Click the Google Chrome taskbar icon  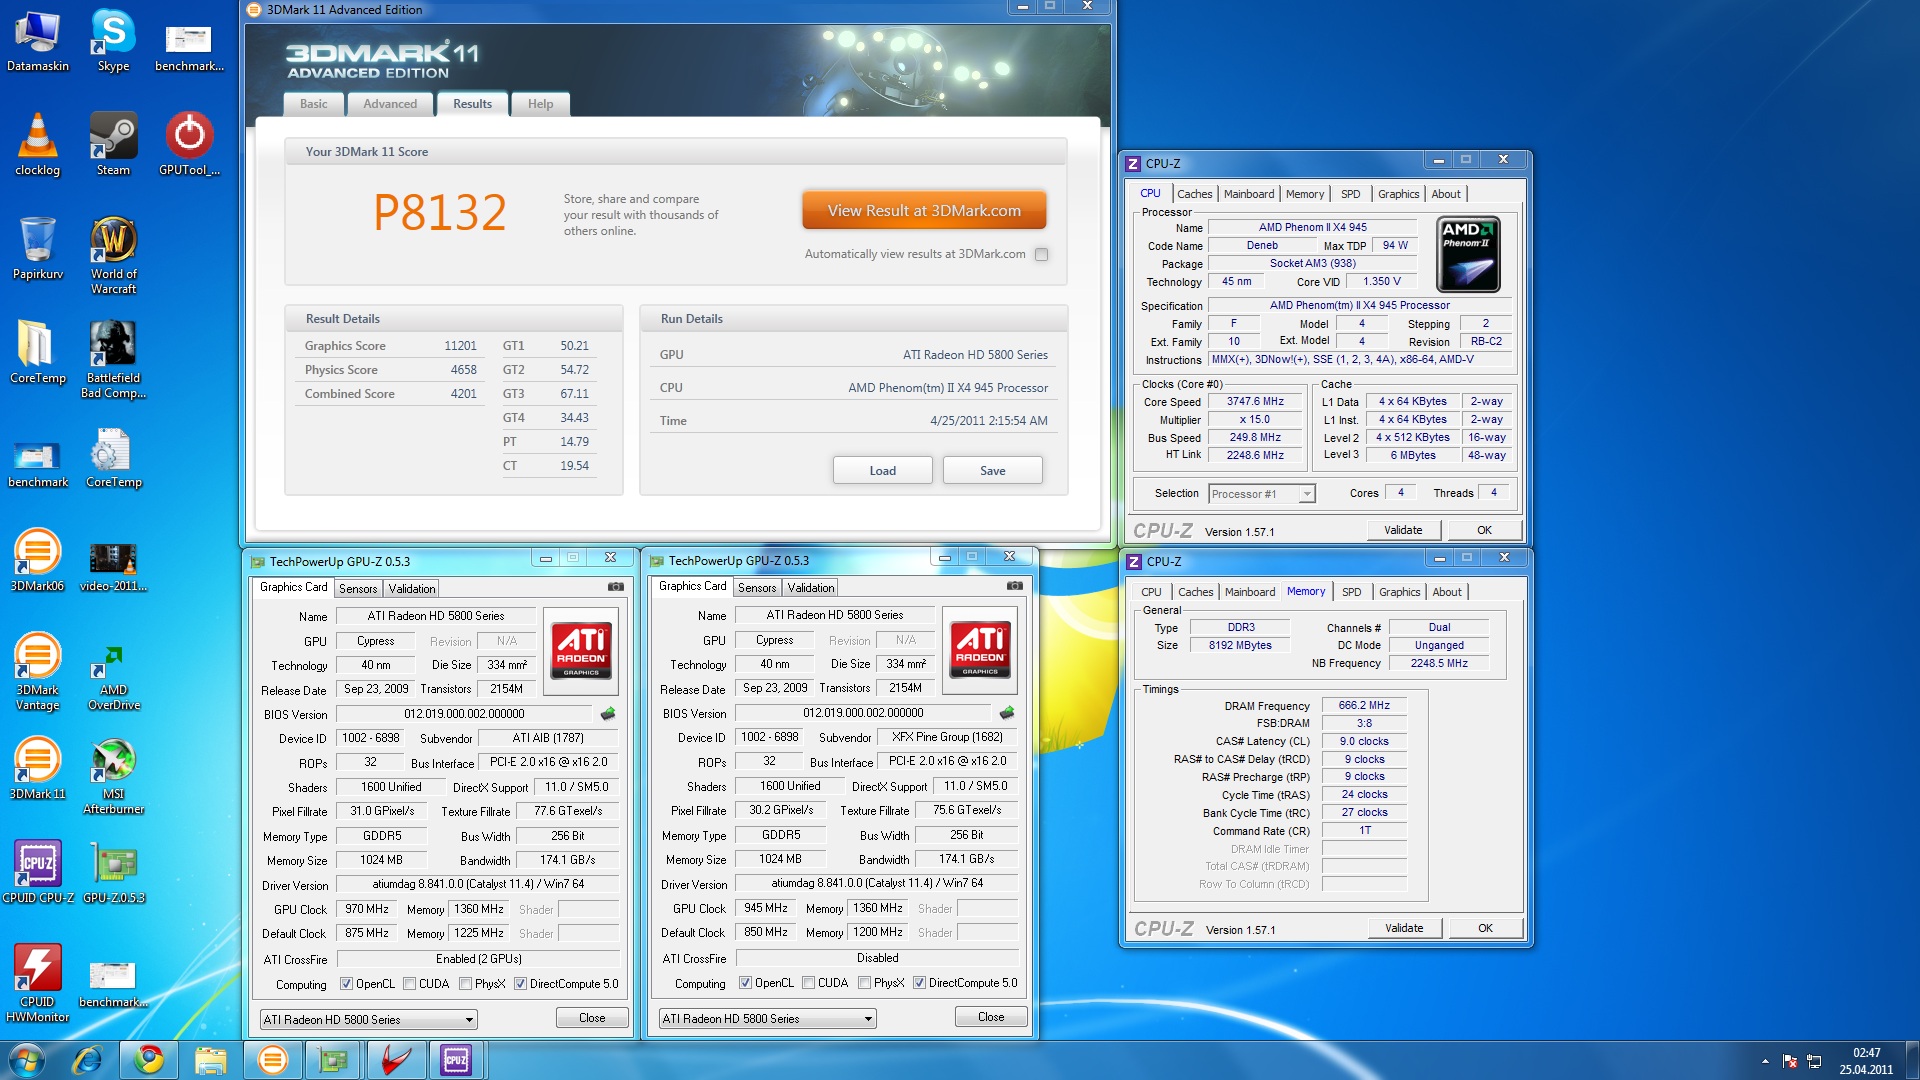(x=150, y=1059)
